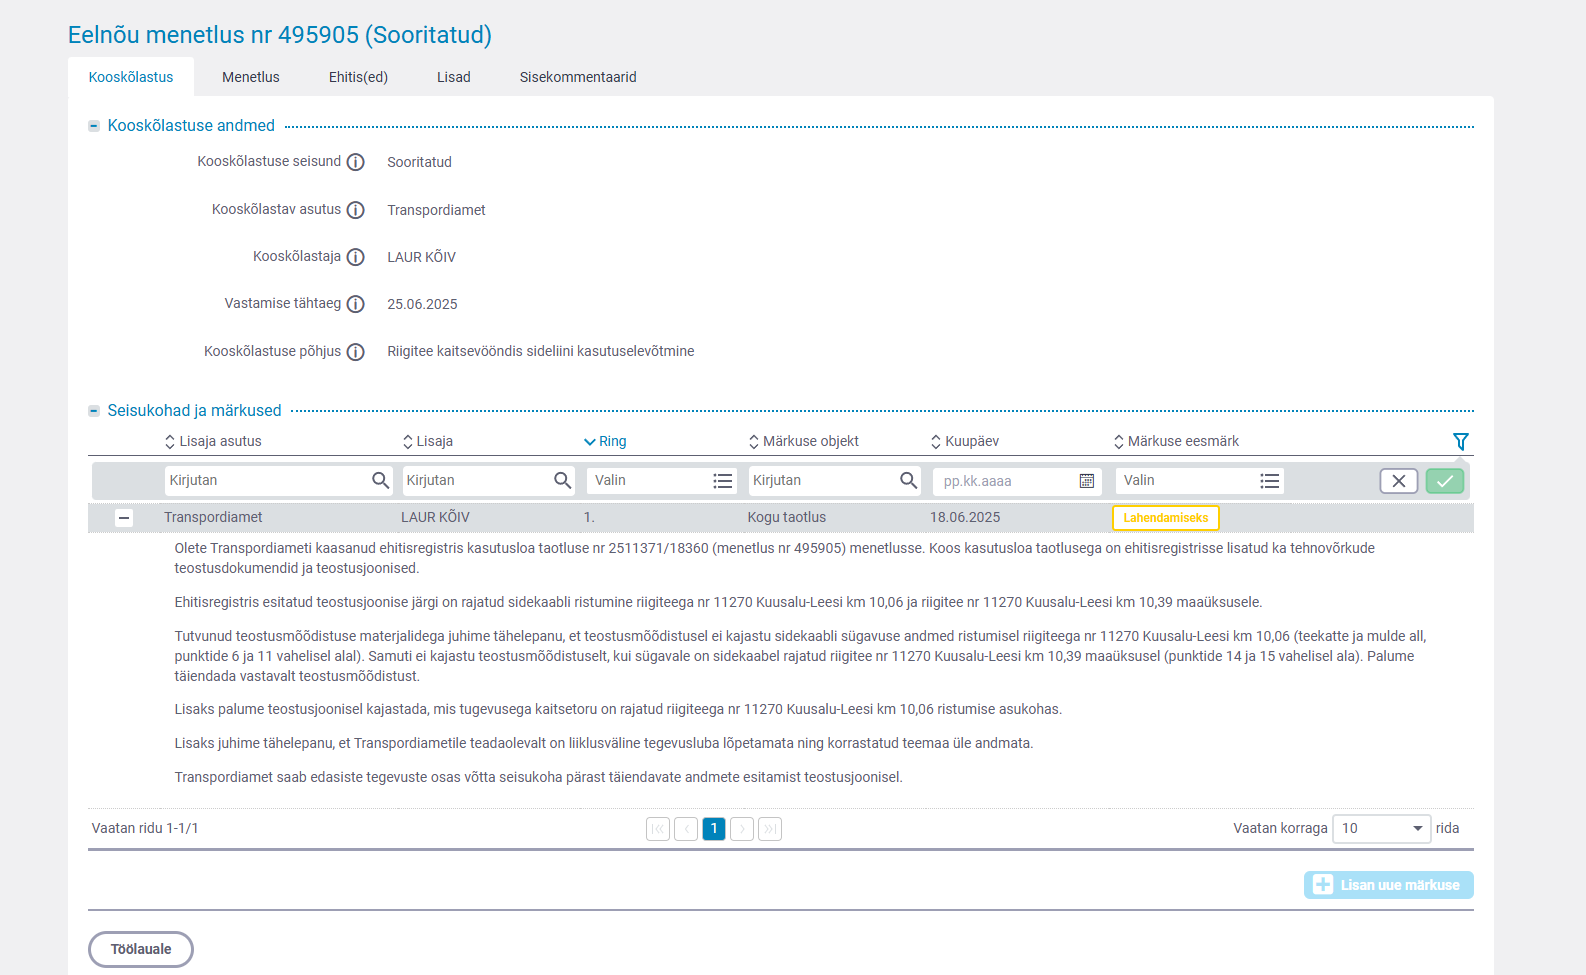Image resolution: width=1586 pixels, height=975 pixels.
Task: Collapse the Transpordiamet comment row
Action: pyautogui.click(x=124, y=518)
